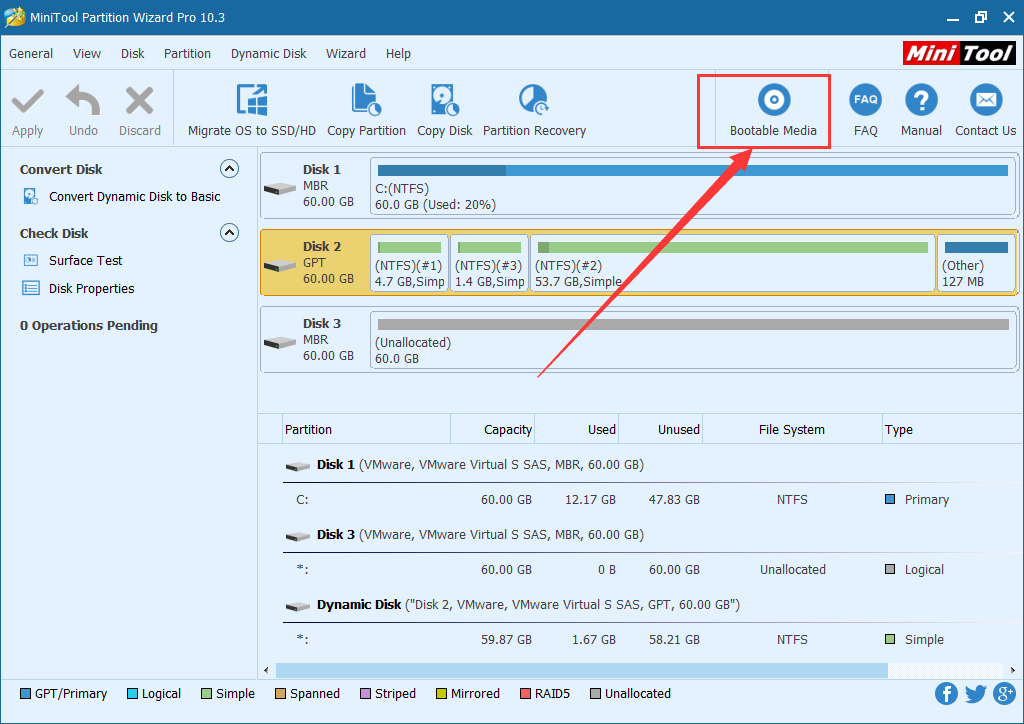The width and height of the screenshot is (1024, 724).
Task: Click the horizontal scrollbar thumb
Action: (x=582, y=670)
